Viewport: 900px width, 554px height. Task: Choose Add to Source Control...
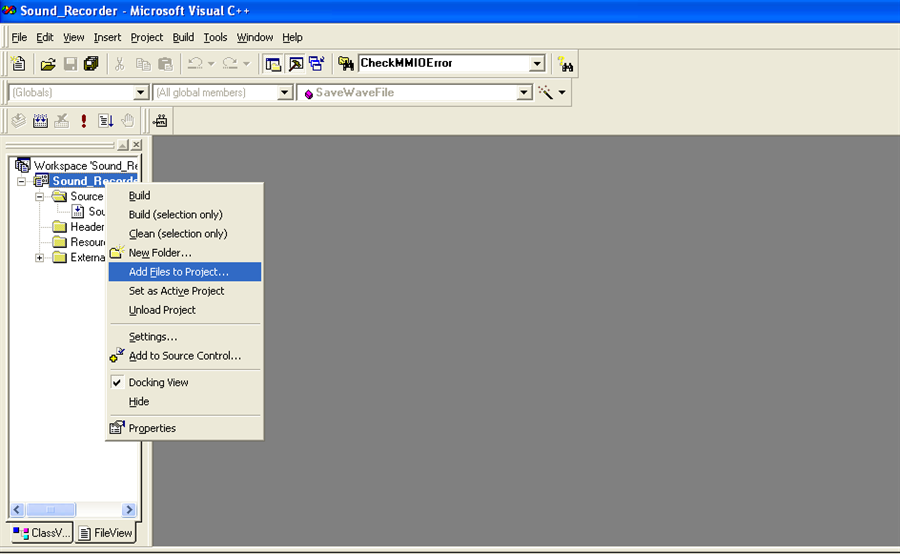(185, 356)
